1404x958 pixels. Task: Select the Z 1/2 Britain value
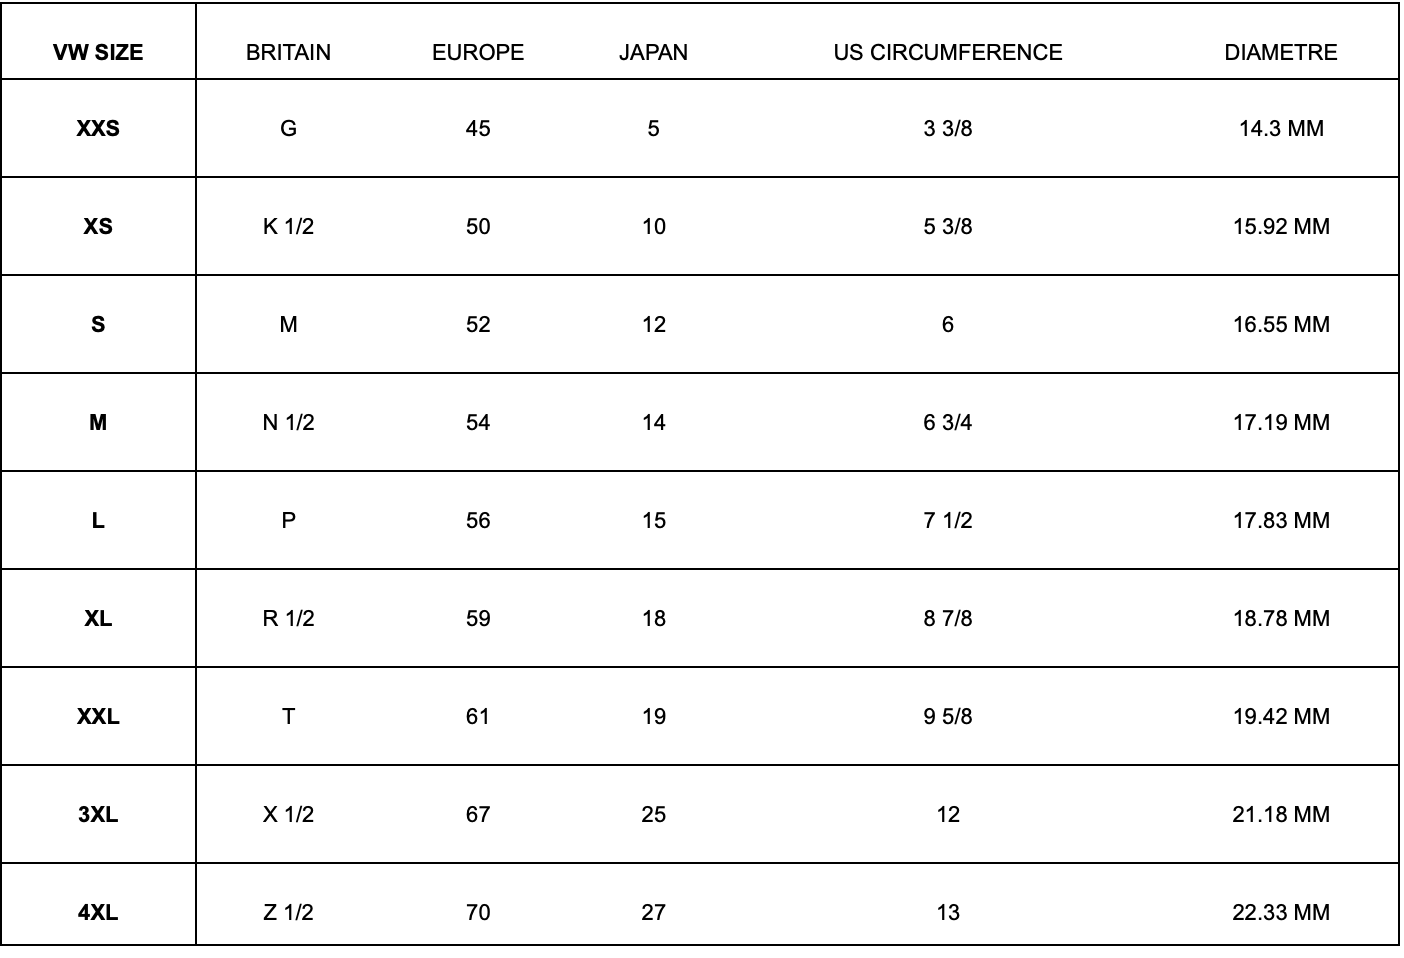[x=288, y=912]
